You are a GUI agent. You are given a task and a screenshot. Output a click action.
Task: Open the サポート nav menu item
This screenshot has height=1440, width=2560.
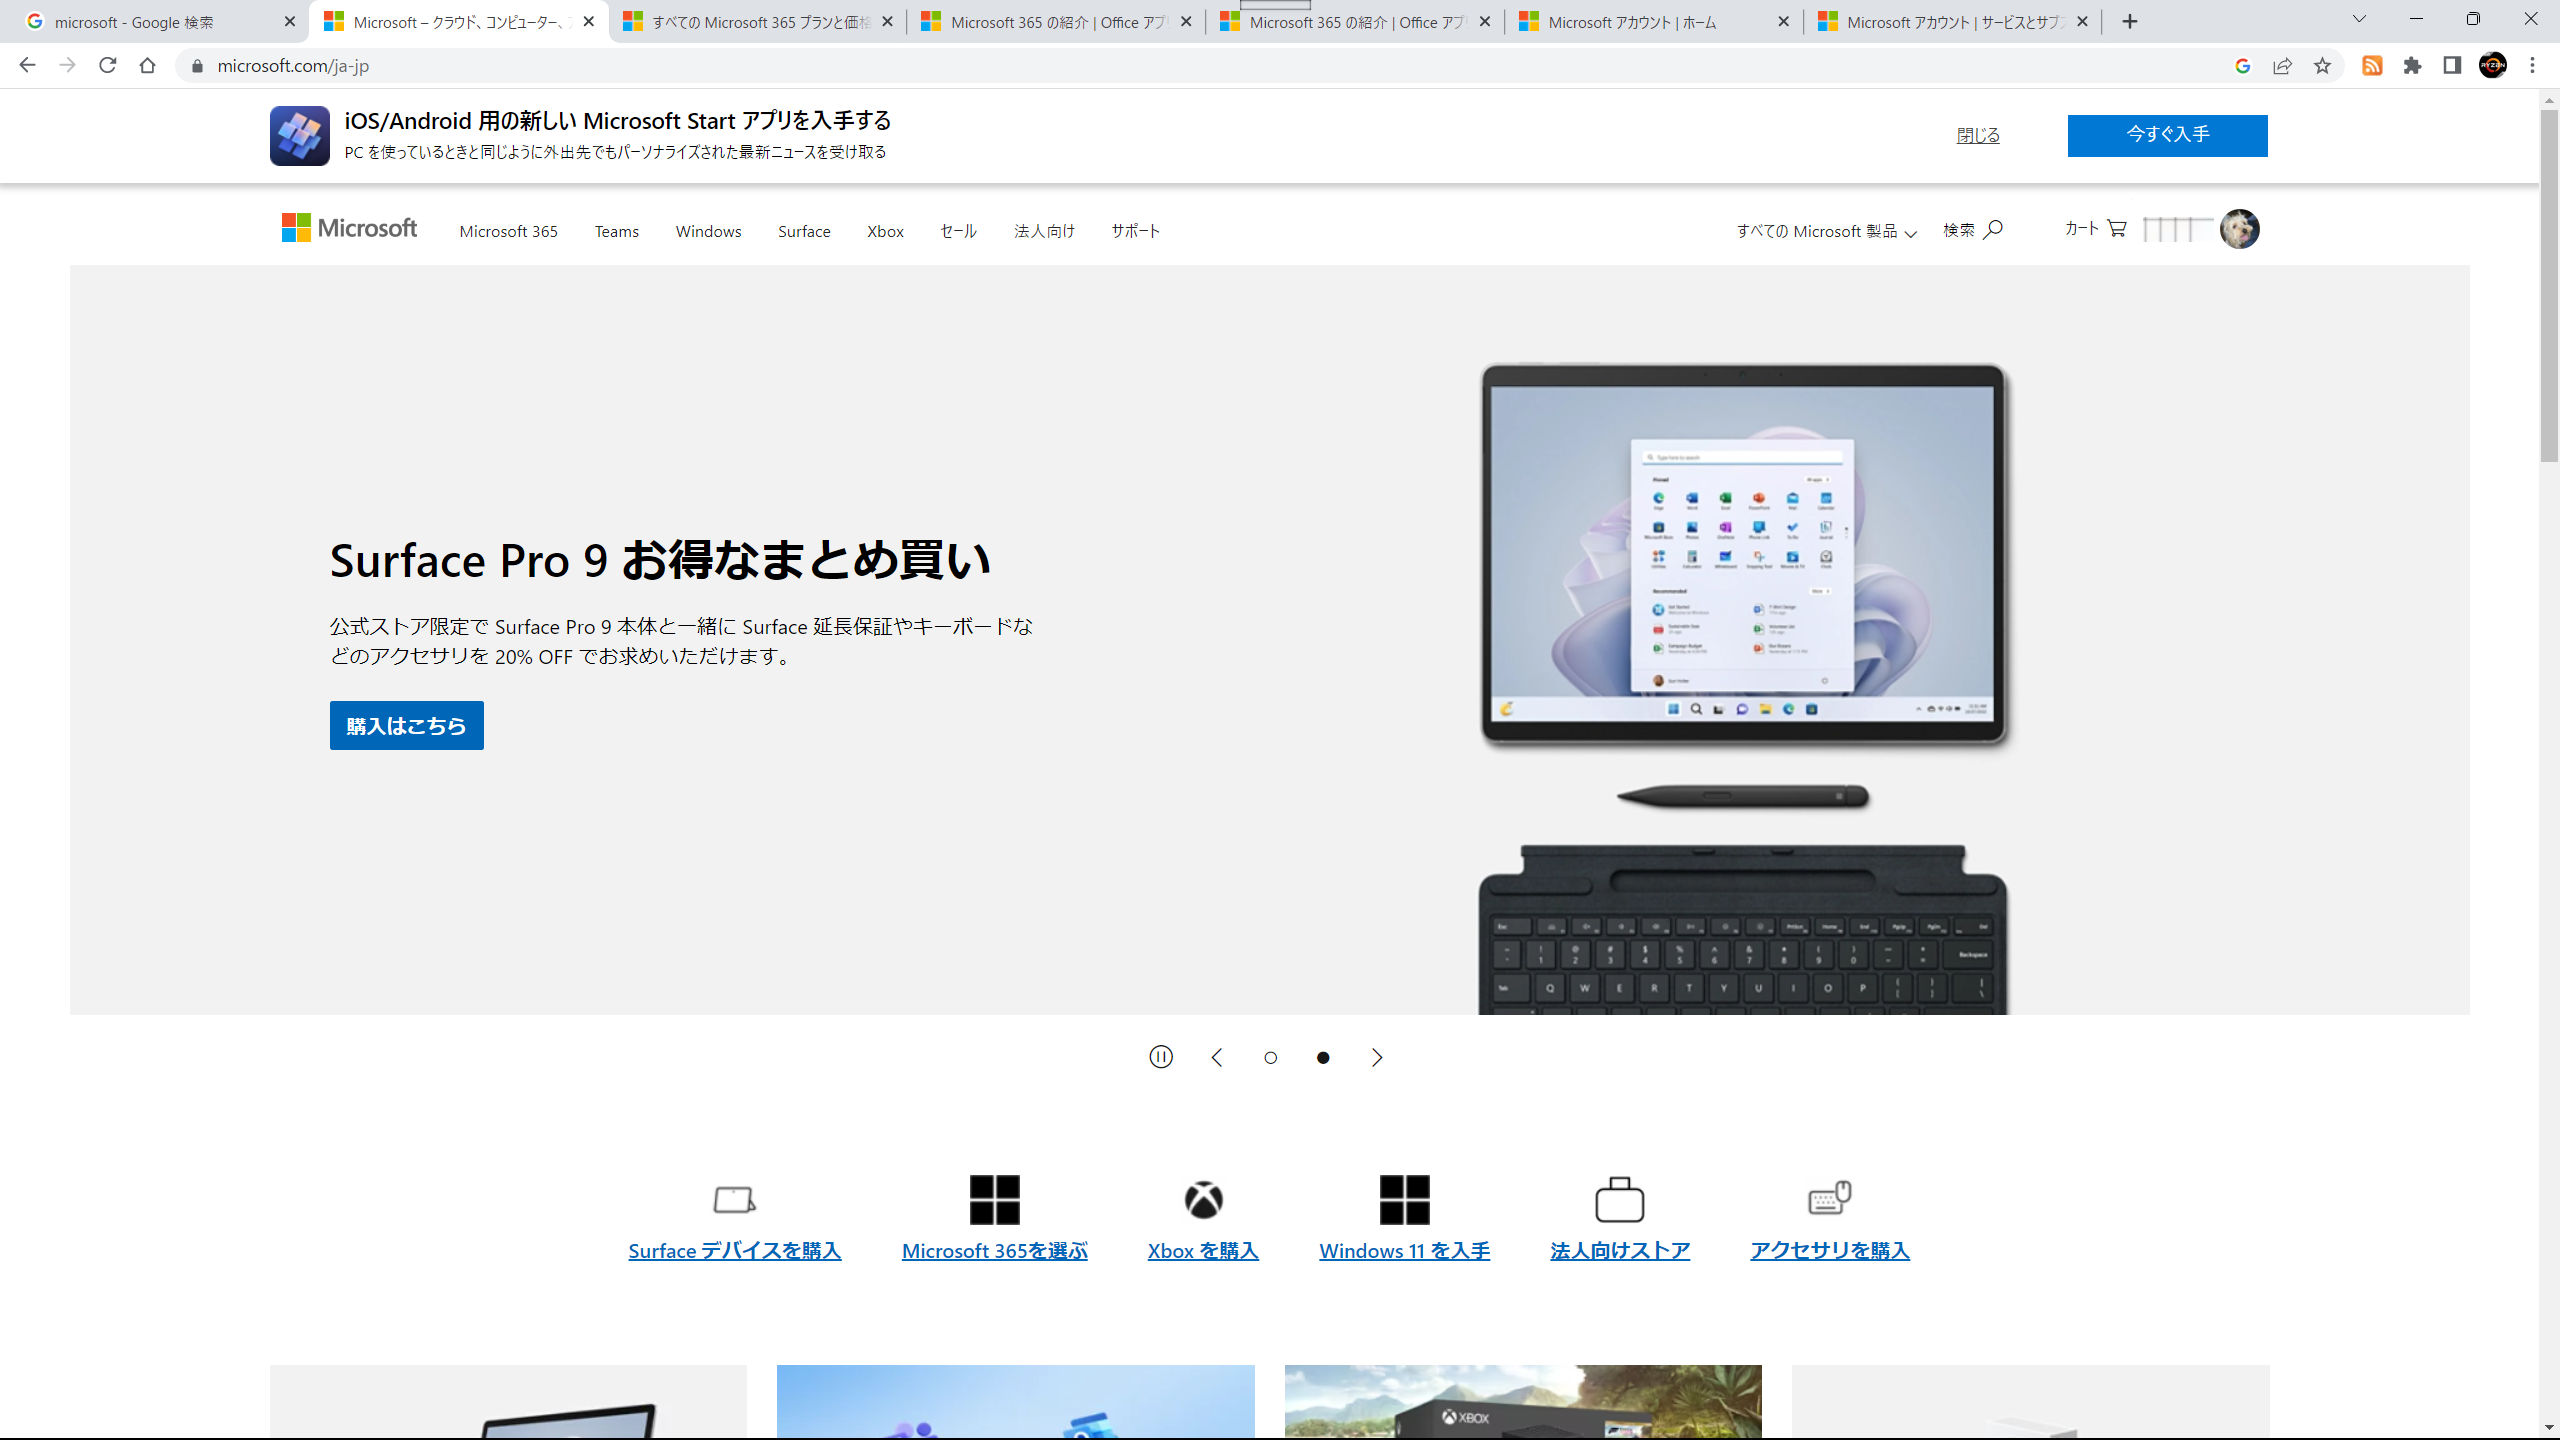(x=1135, y=231)
